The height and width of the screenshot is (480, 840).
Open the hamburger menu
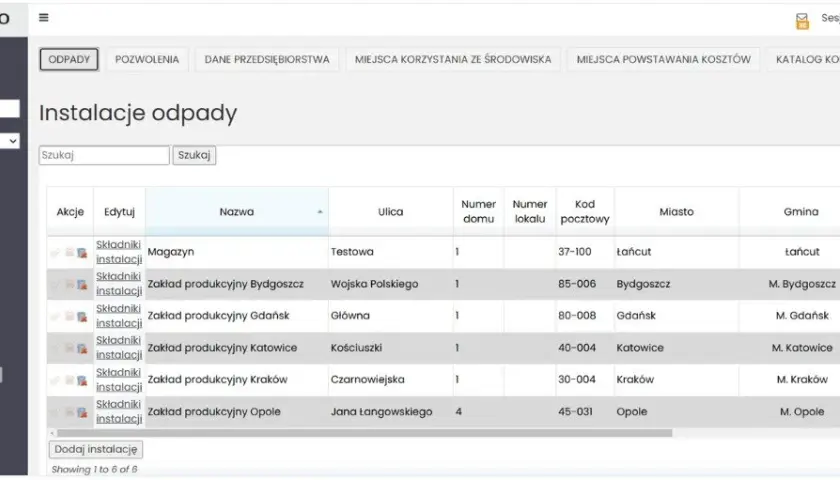(x=44, y=18)
